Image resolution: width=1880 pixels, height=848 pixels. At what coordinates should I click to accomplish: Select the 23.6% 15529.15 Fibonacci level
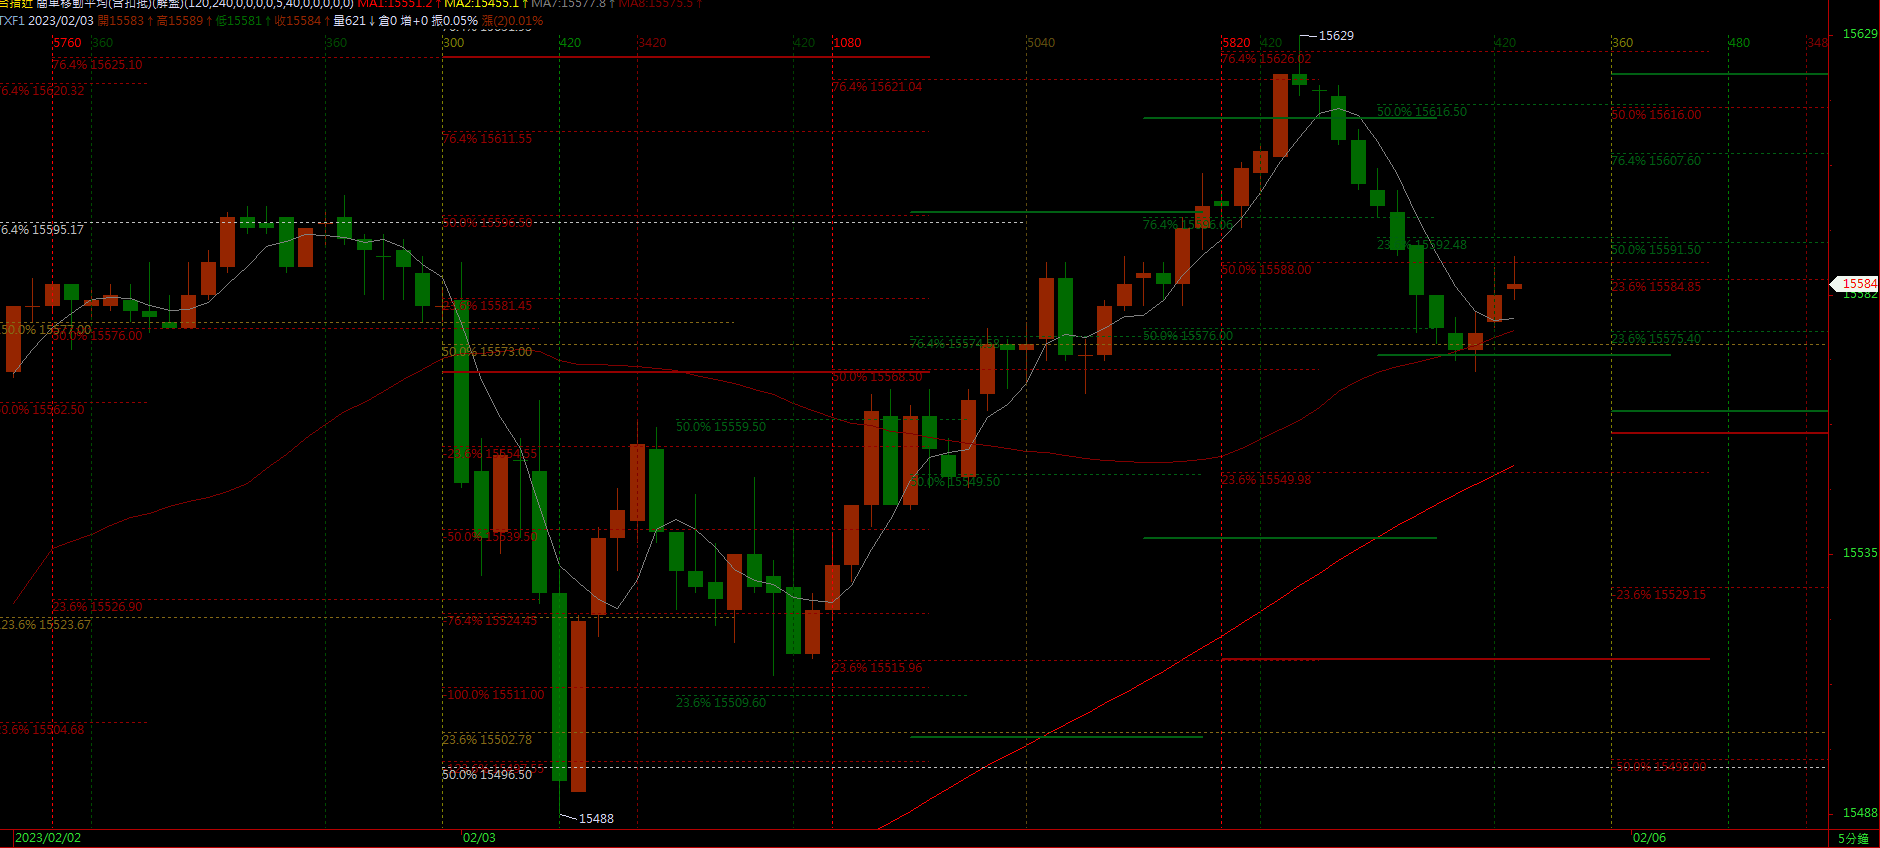coord(1661,595)
